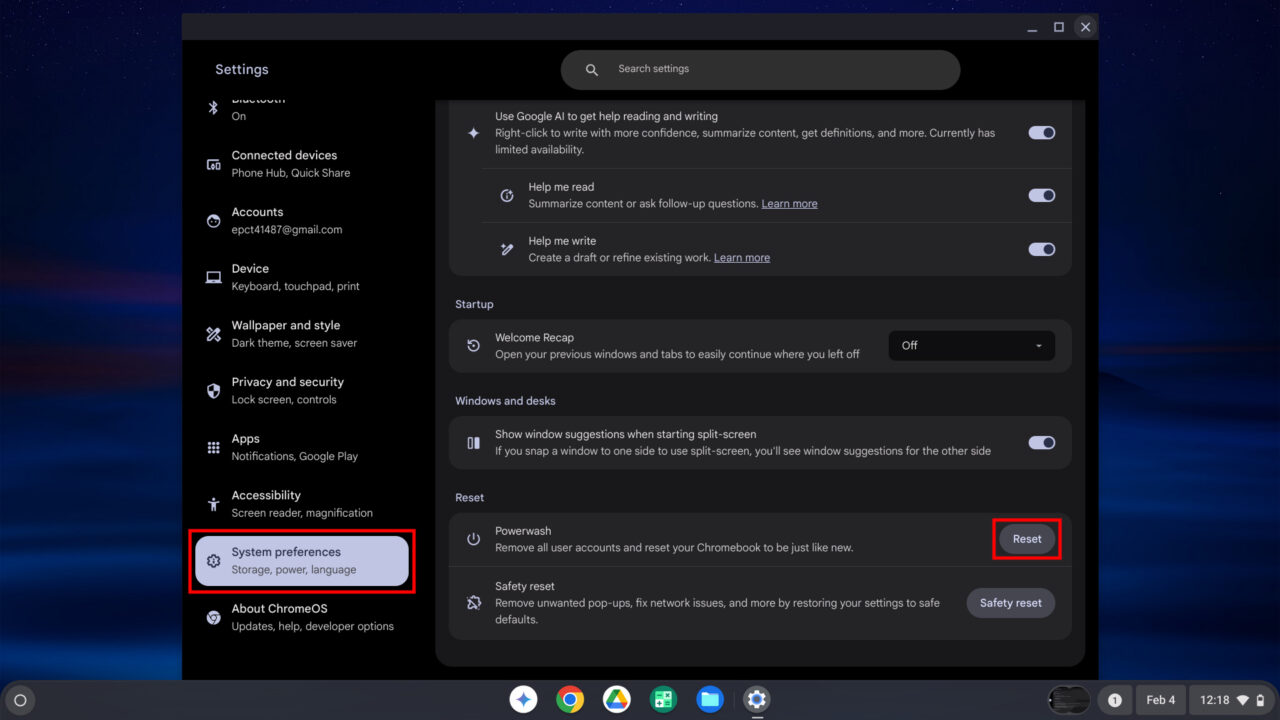
Task: Click the Reset button for Powerwash
Action: [x=1026, y=538]
